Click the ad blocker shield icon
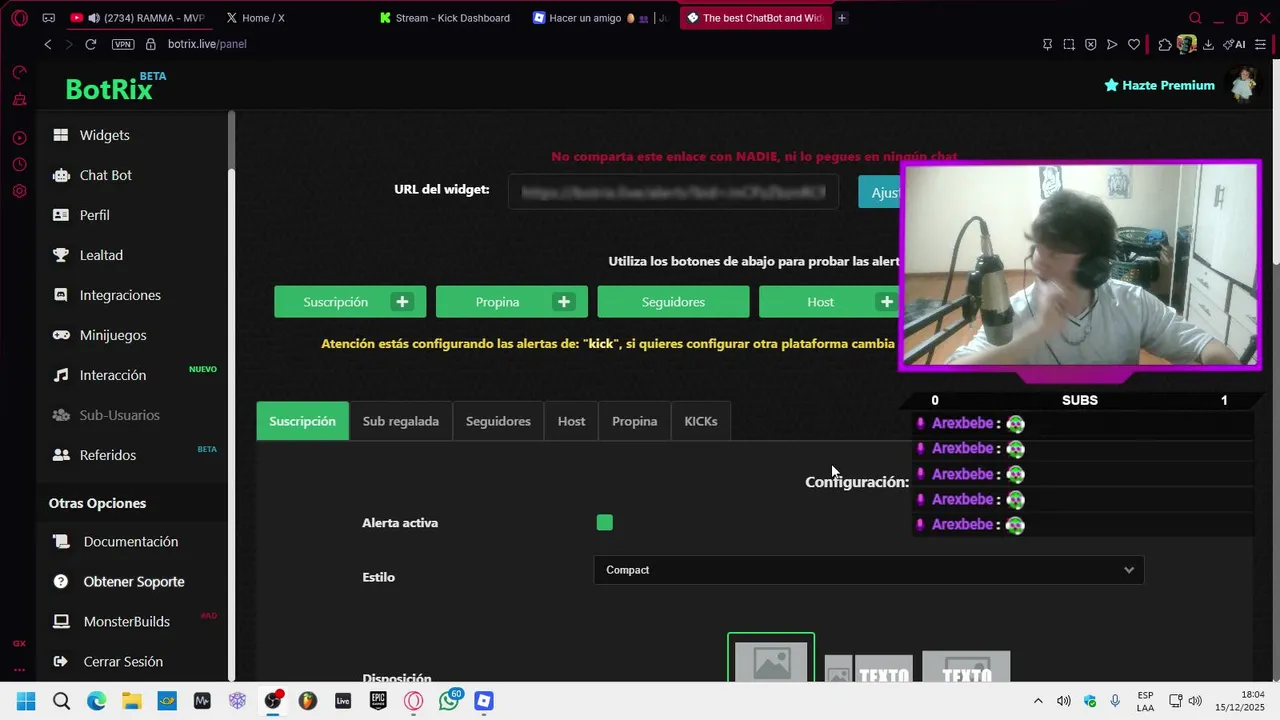 point(1090,44)
